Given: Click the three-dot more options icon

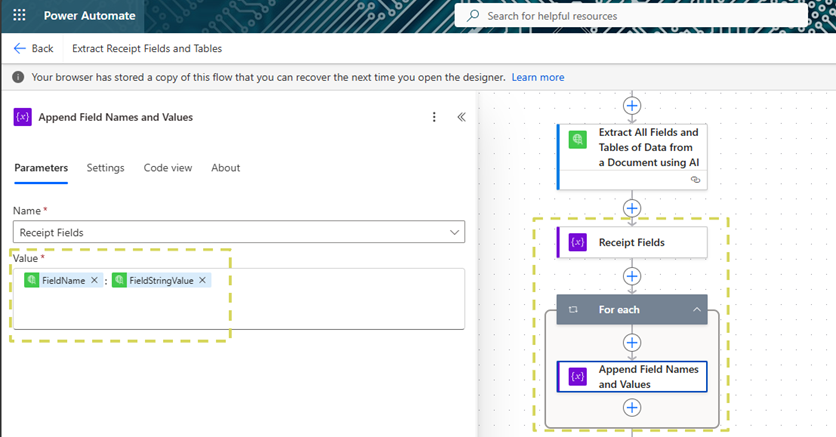Looking at the screenshot, I should [434, 117].
